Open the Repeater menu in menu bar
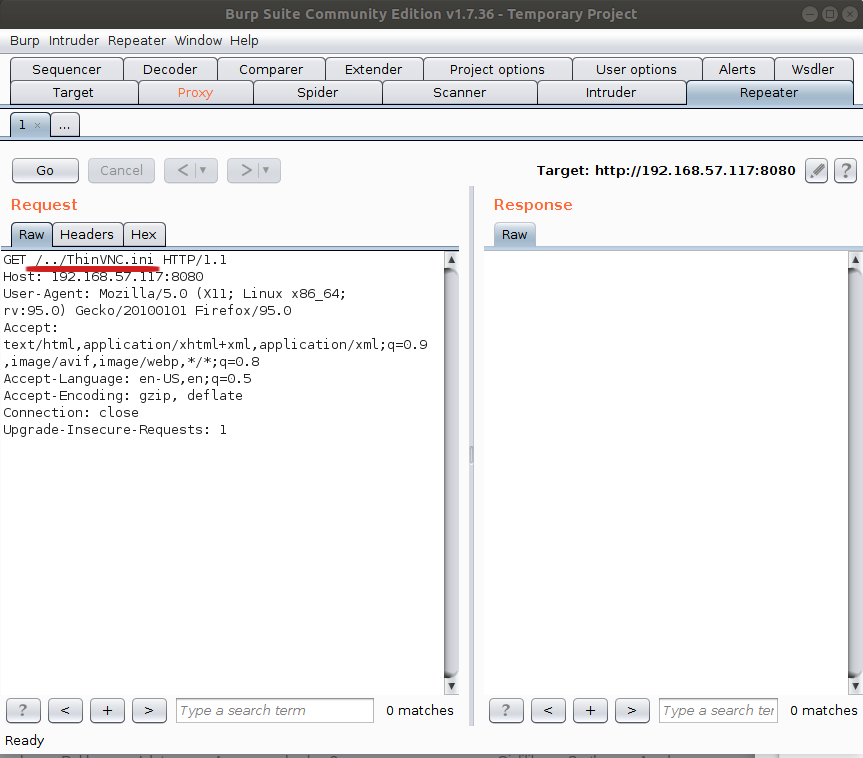This screenshot has height=758, width=863. (x=136, y=41)
